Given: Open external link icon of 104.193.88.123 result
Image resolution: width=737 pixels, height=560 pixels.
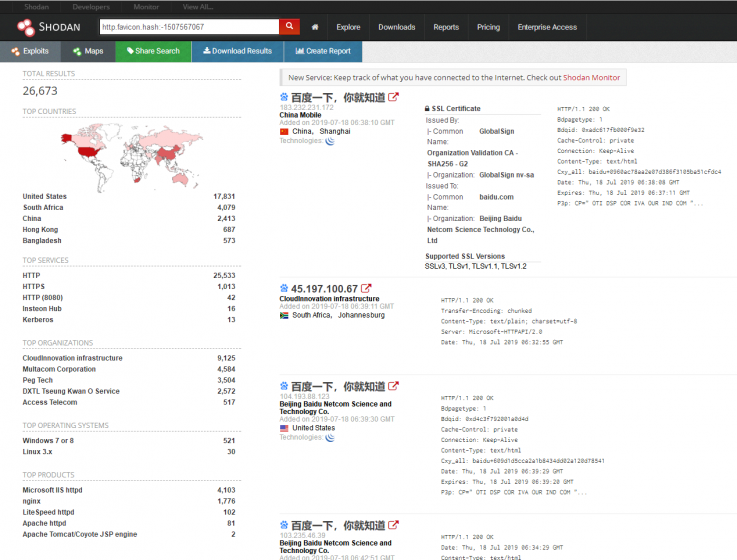Looking at the screenshot, I should tap(393, 386).
